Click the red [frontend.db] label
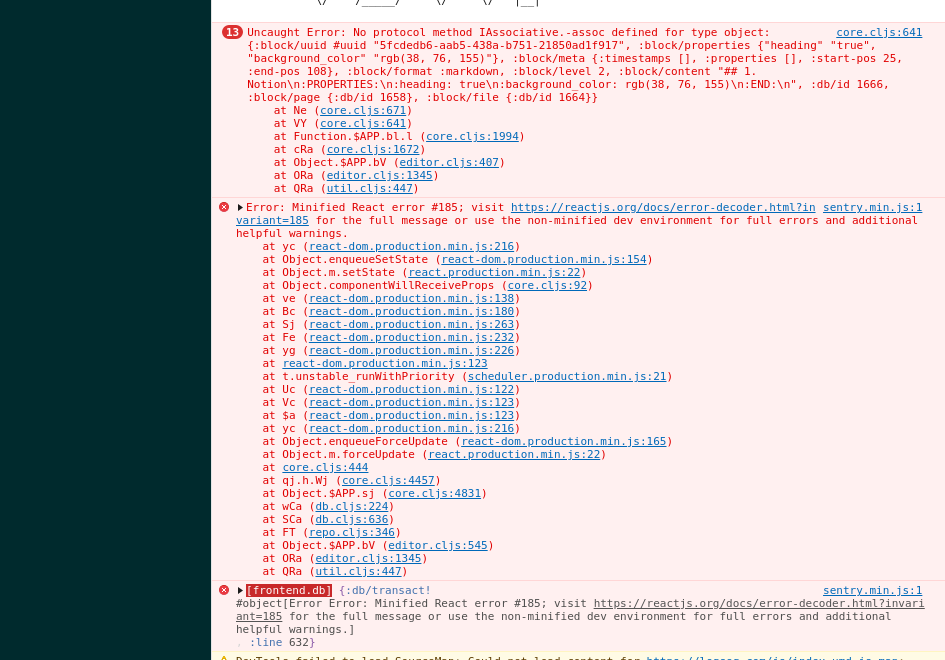 click(289, 590)
